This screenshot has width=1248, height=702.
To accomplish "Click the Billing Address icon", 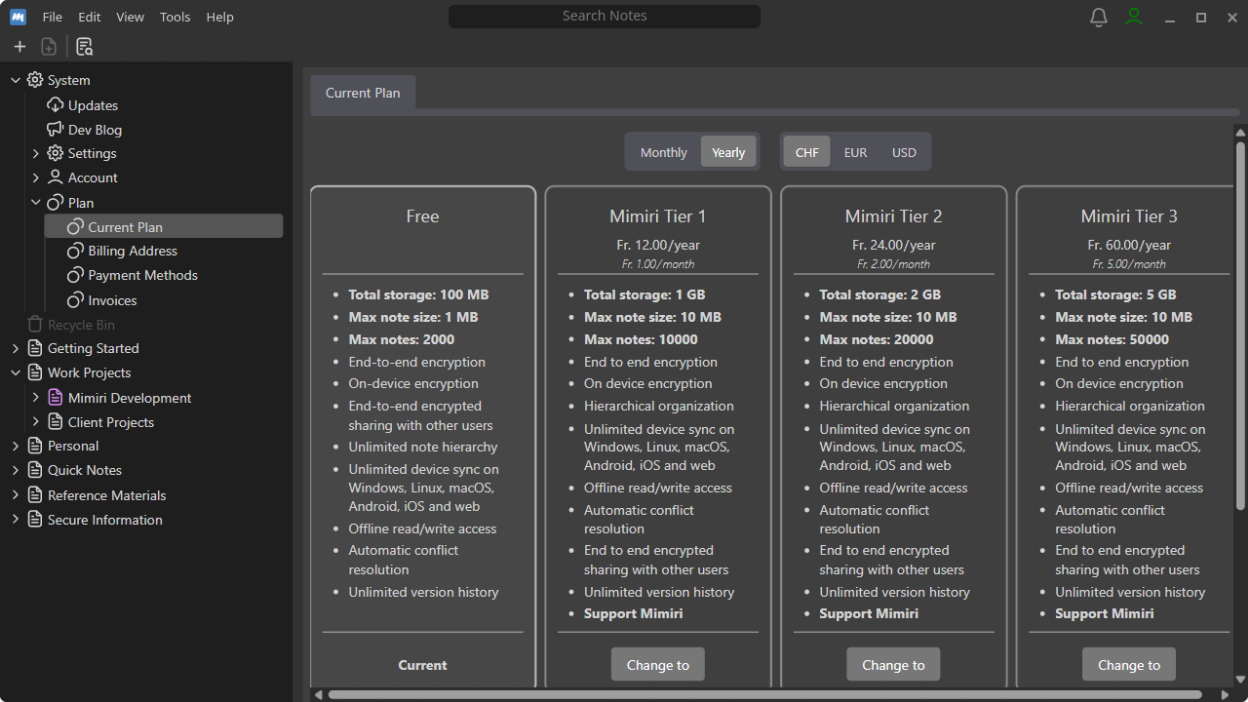I will pyautogui.click(x=75, y=251).
